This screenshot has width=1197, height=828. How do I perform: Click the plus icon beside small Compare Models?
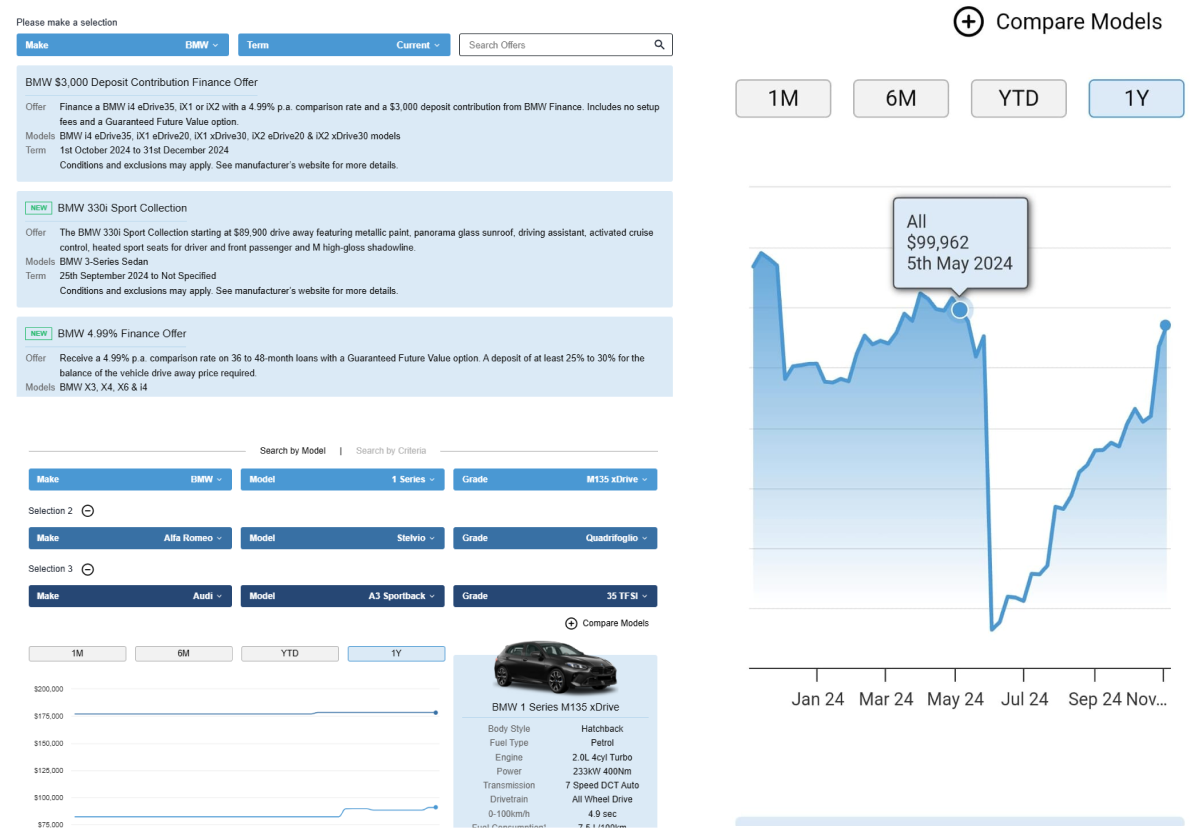571,623
